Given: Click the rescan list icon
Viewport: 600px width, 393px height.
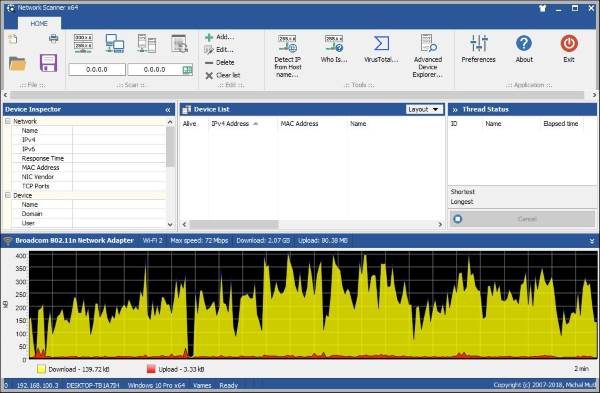Looking at the screenshot, I should (x=179, y=43).
